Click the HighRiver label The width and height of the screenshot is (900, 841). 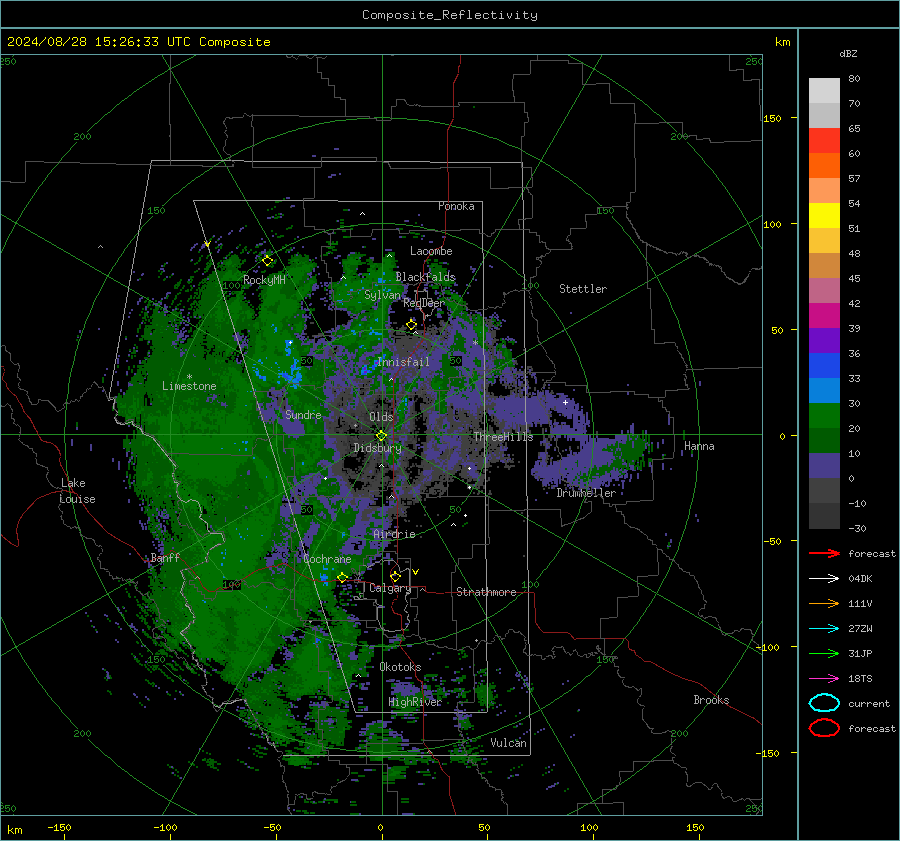click(x=415, y=702)
